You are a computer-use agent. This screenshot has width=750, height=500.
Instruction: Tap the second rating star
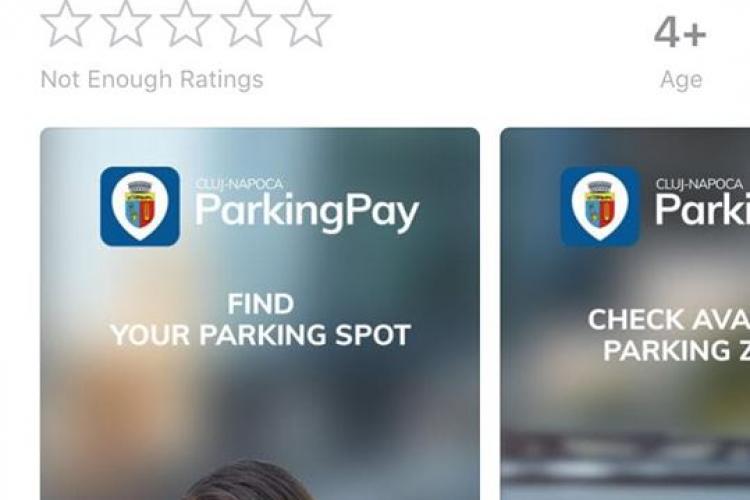point(125,24)
